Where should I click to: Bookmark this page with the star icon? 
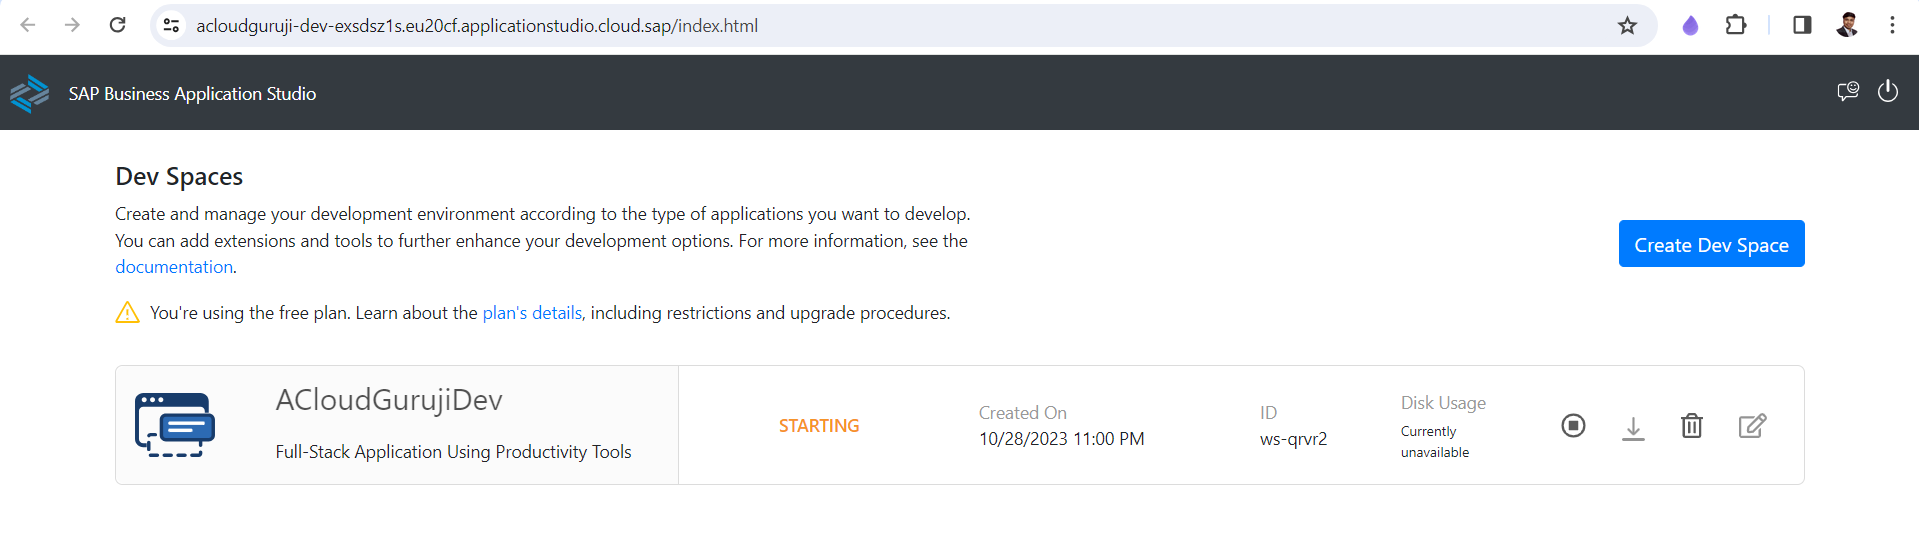coord(1628,26)
